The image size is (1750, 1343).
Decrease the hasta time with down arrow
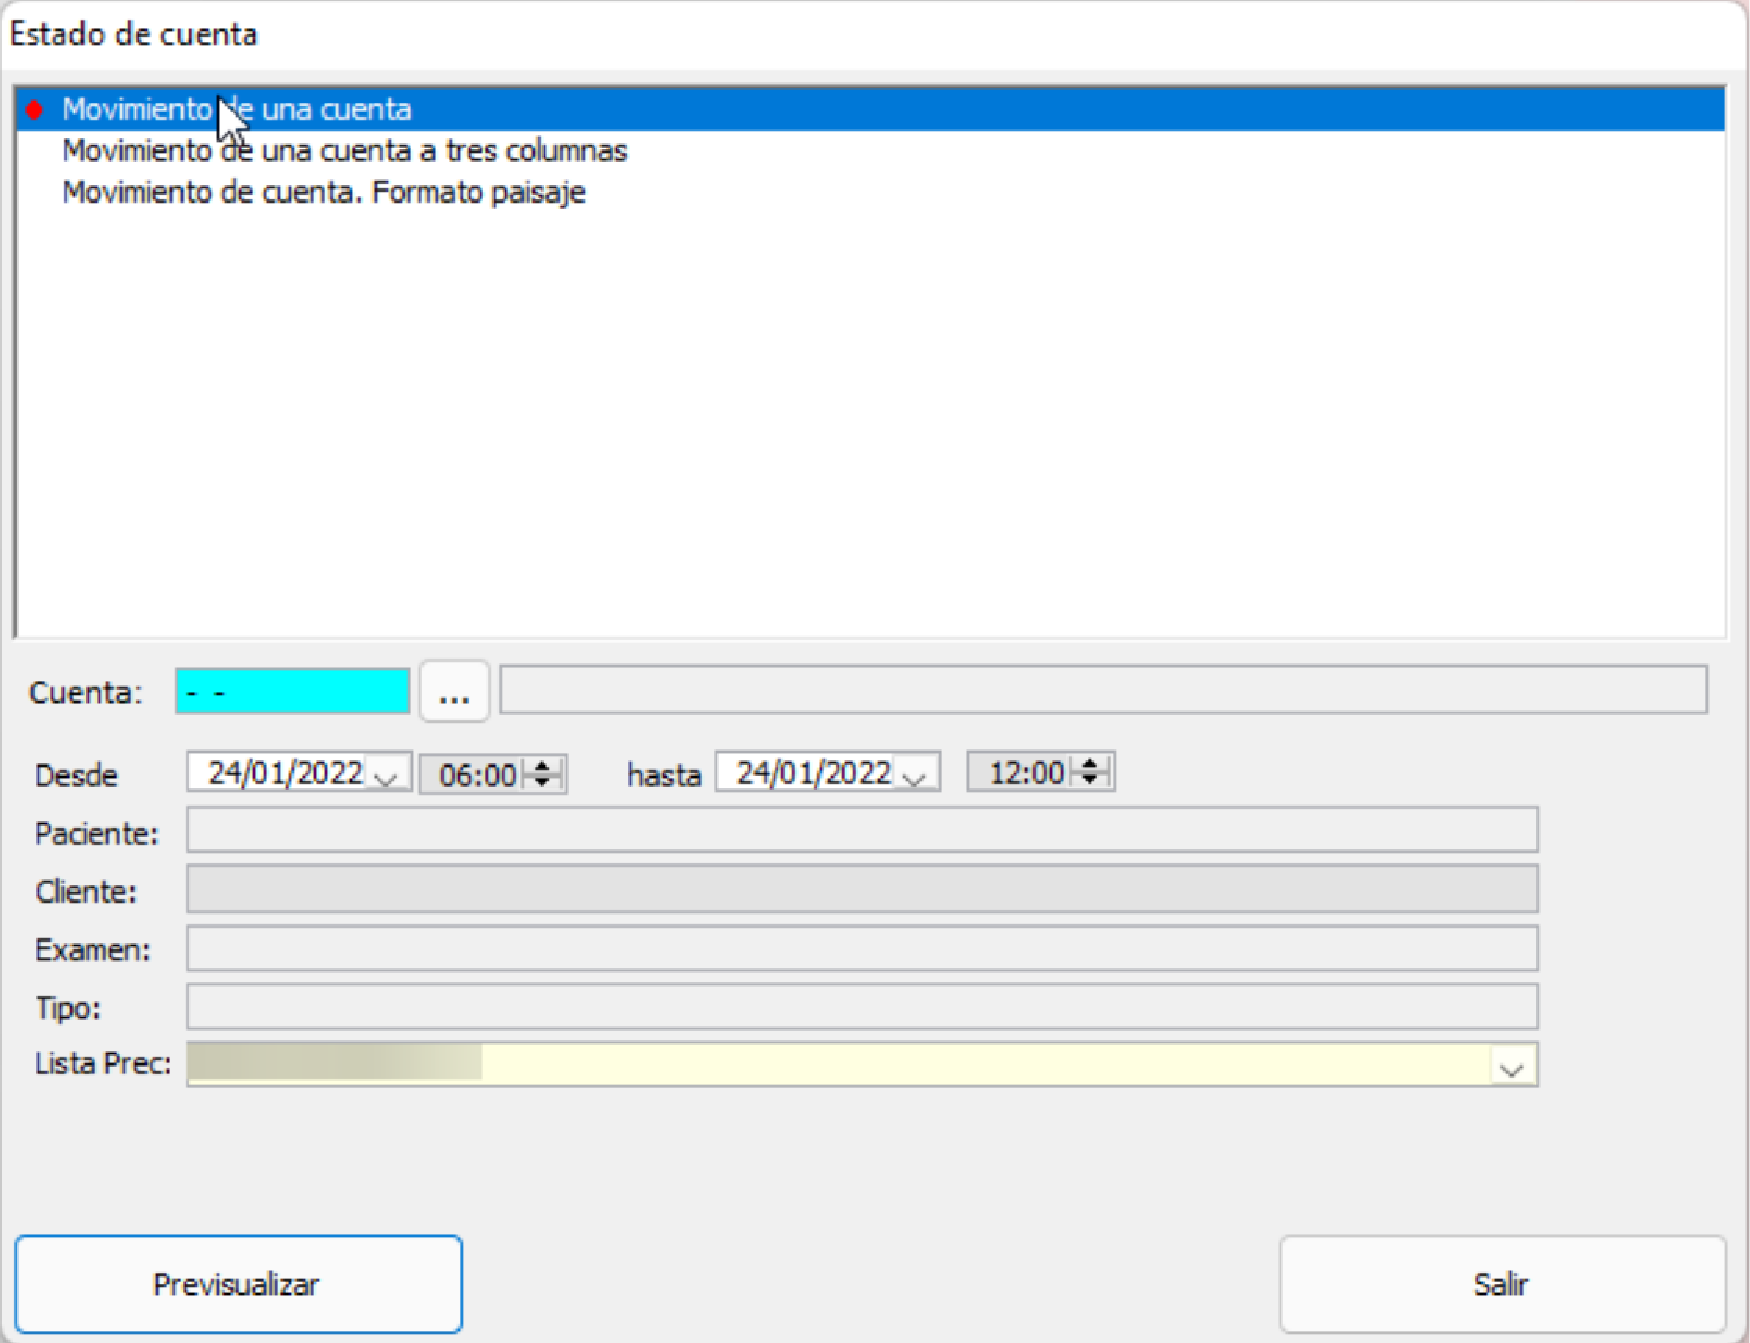coord(1091,780)
